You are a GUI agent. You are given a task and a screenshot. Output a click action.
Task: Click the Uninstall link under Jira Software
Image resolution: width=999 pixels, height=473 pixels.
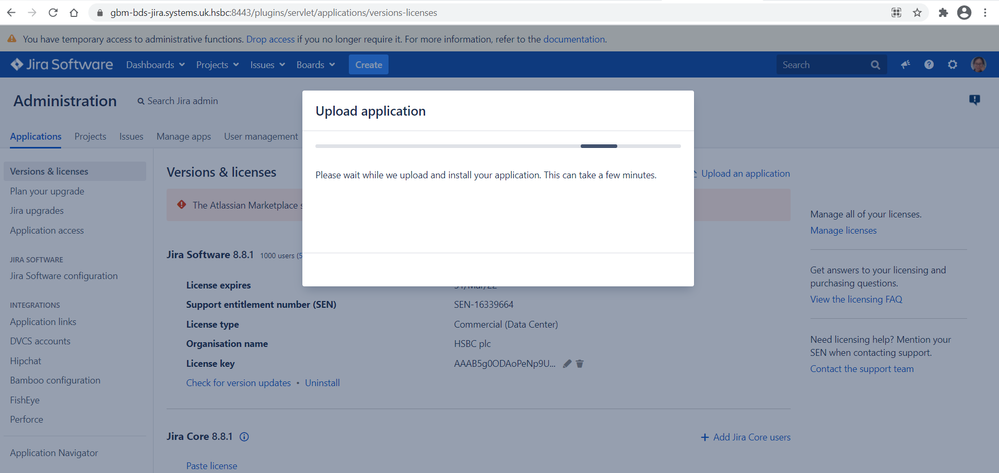coord(322,383)
